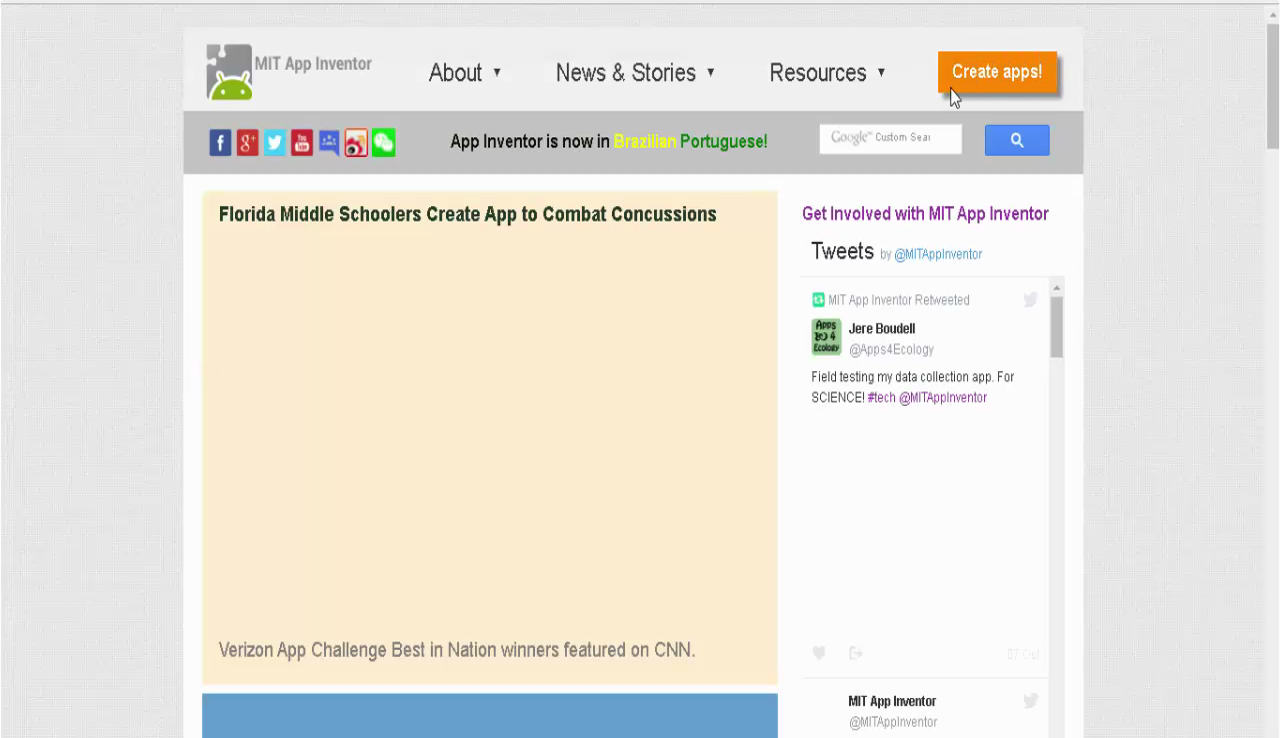Open Jere Boudell profile name
Screen dimensions: 1280x738
pyautogui.click(x=882, y=328)
